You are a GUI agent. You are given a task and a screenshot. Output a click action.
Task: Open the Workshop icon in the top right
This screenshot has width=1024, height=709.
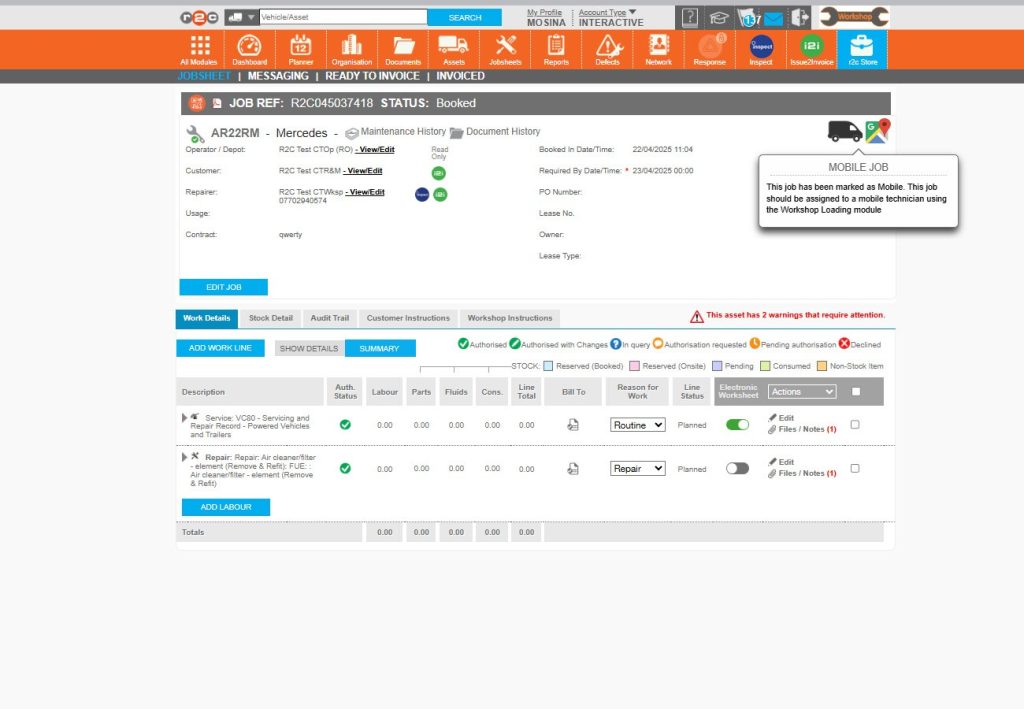coord(855,16)
